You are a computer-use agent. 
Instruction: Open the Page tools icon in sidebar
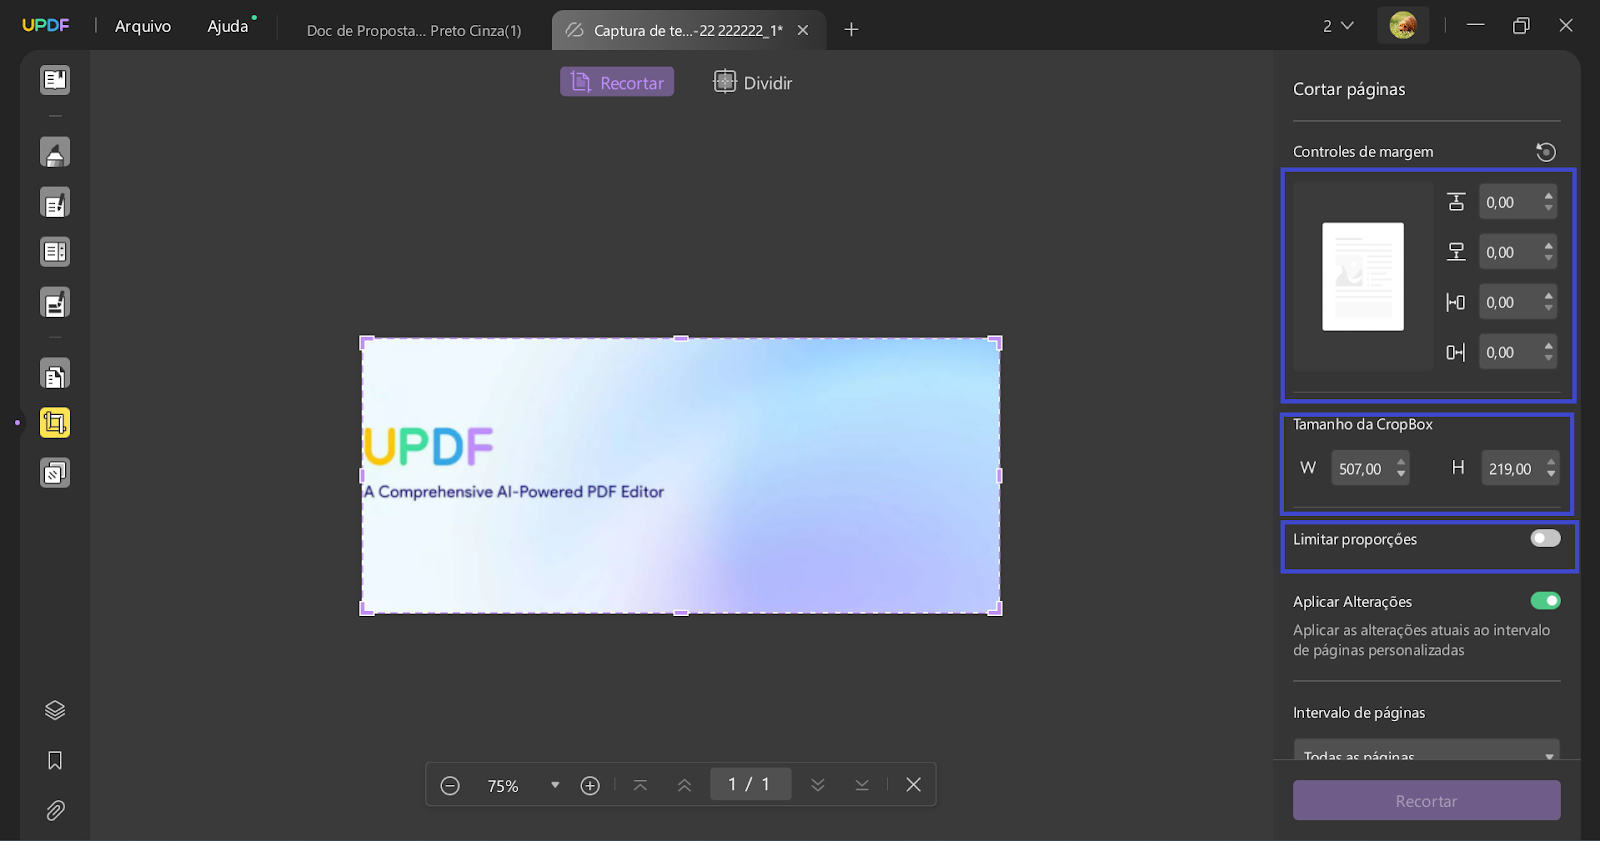(x=55, y=375)
